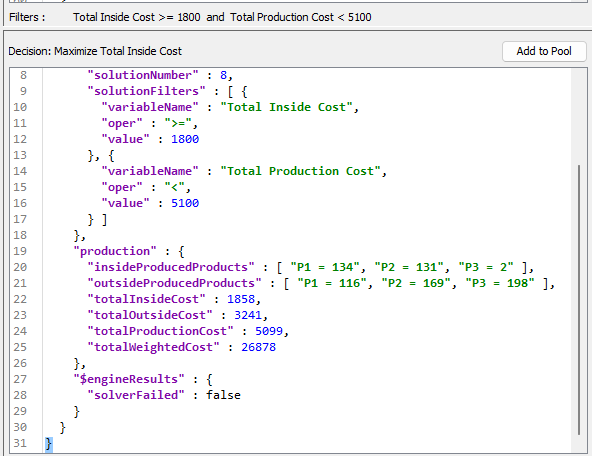Click the vertical scrollbar thumb in JSON viewer
The width and height of the screenshot is (592, 456).
coord(579,300)
